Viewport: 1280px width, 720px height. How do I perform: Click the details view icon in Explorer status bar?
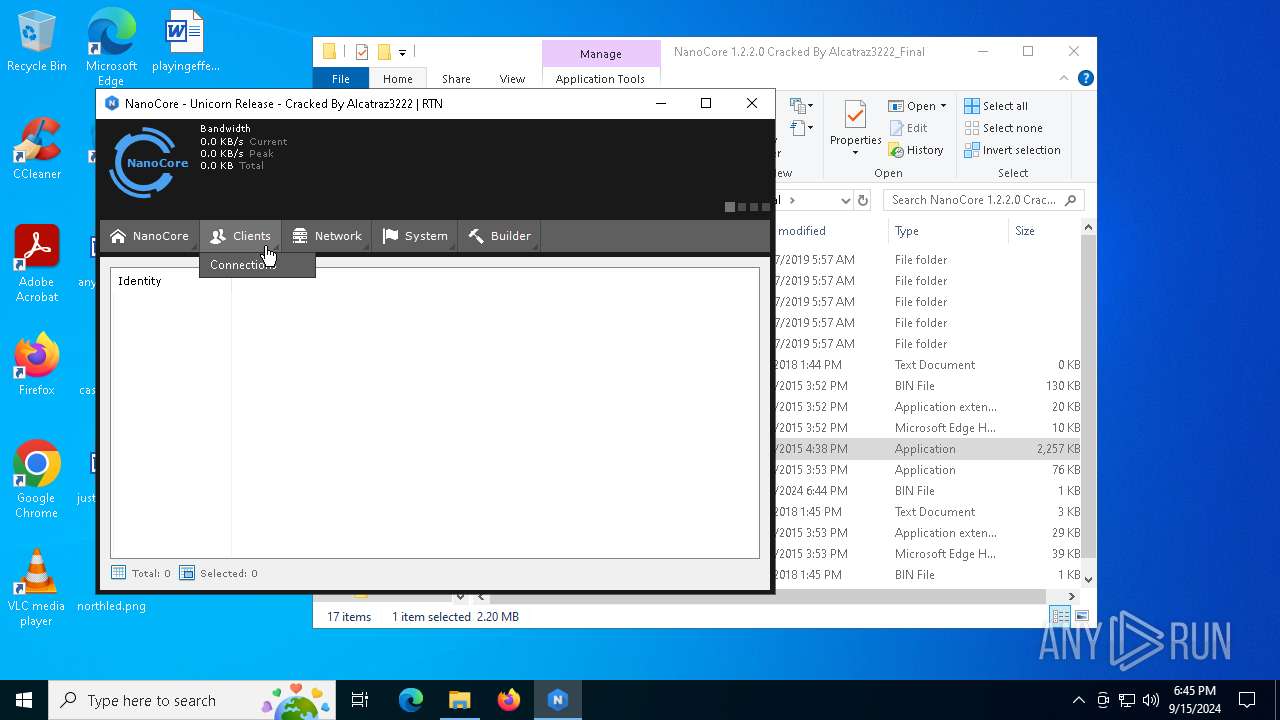[x=1060, y=616]
